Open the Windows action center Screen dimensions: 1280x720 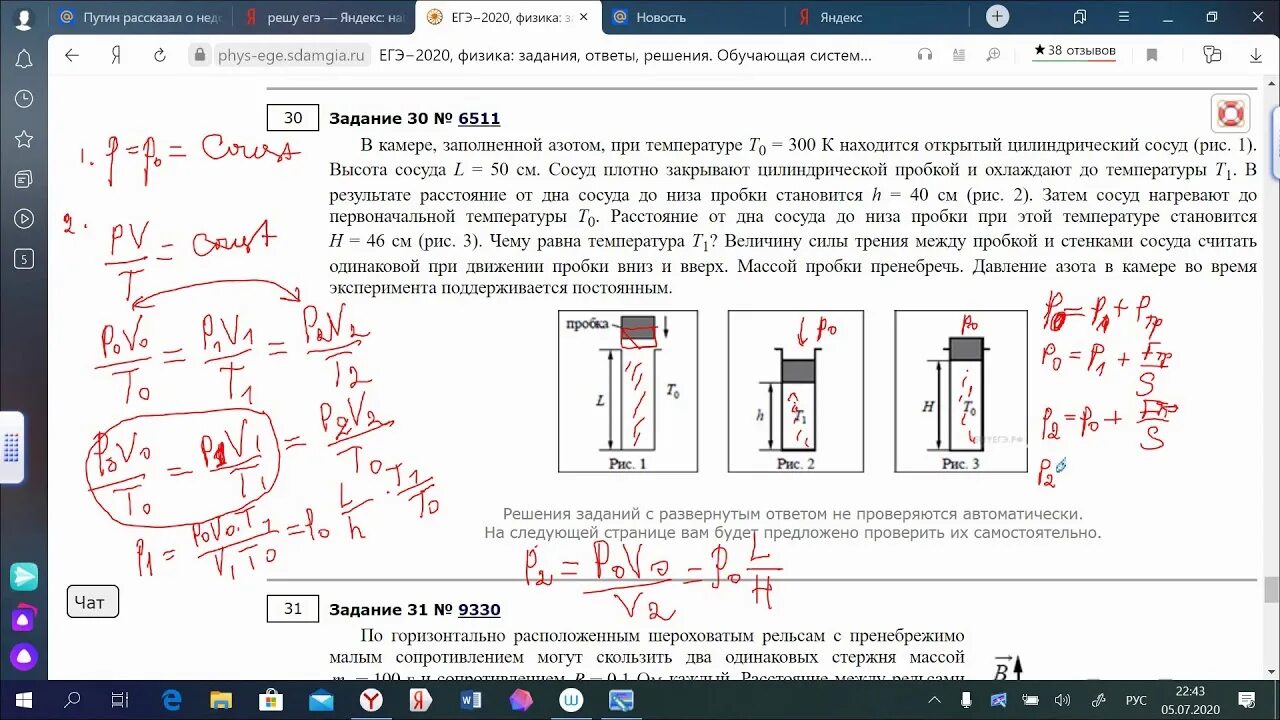coord(1245,700)
